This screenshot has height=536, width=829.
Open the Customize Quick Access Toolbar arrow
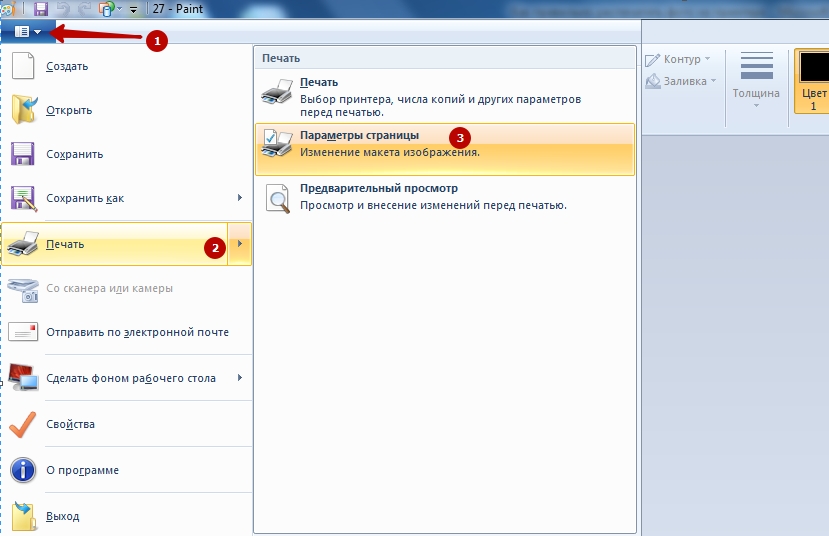click(133, 10)
